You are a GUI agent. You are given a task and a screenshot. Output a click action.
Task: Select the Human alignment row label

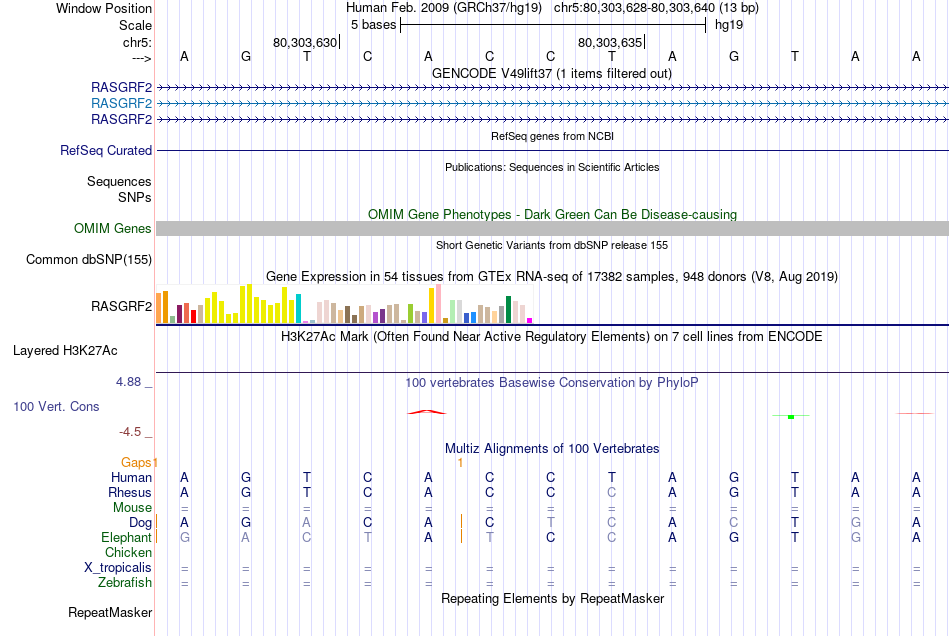pyautogui.click(x=131, y=478)
